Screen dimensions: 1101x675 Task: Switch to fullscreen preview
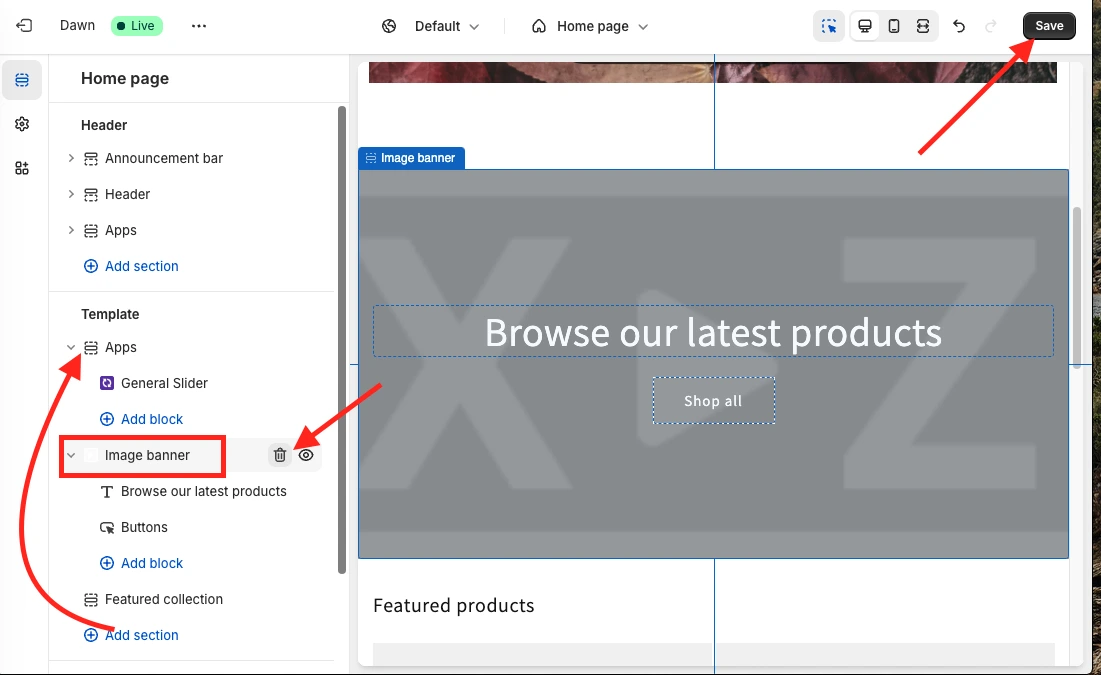click(923, 26)
